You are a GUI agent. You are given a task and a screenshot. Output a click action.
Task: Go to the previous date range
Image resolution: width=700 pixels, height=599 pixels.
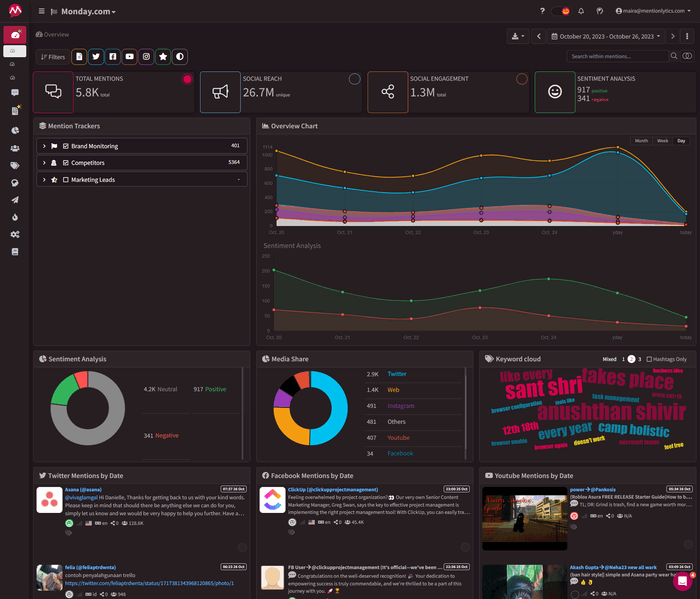coord(539,37)
